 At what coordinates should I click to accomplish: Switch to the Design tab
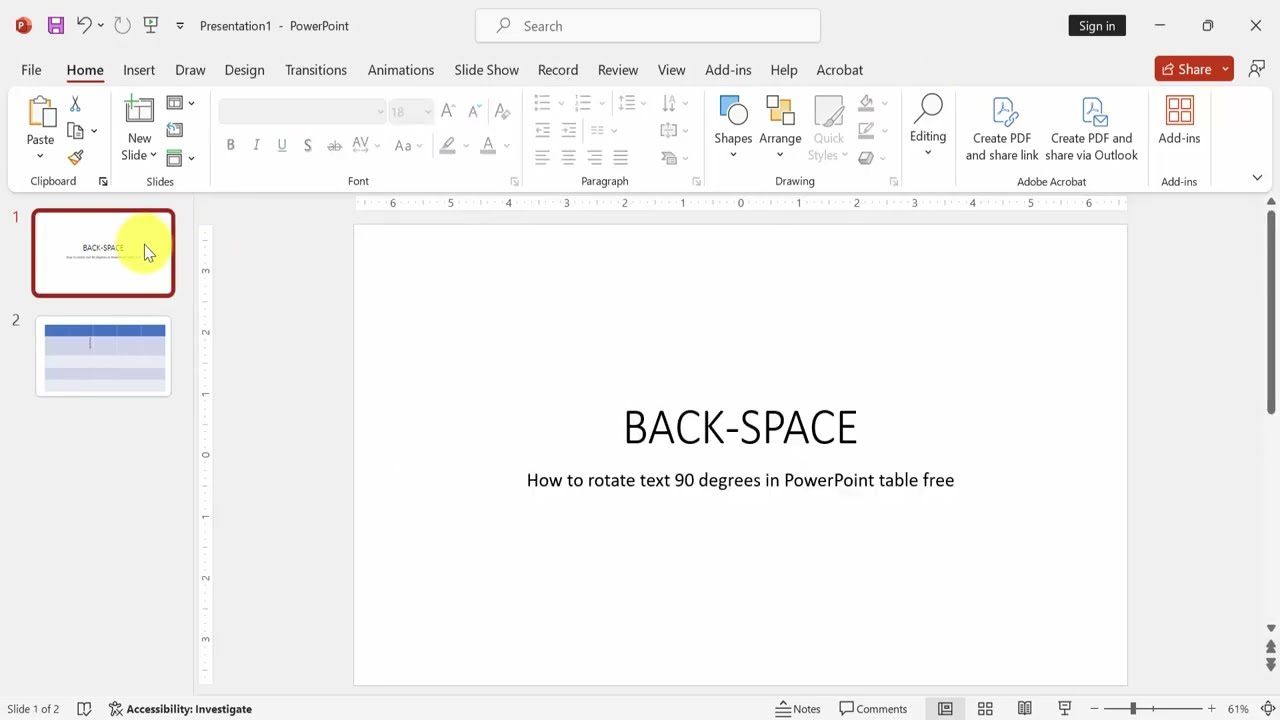point(244,70)
